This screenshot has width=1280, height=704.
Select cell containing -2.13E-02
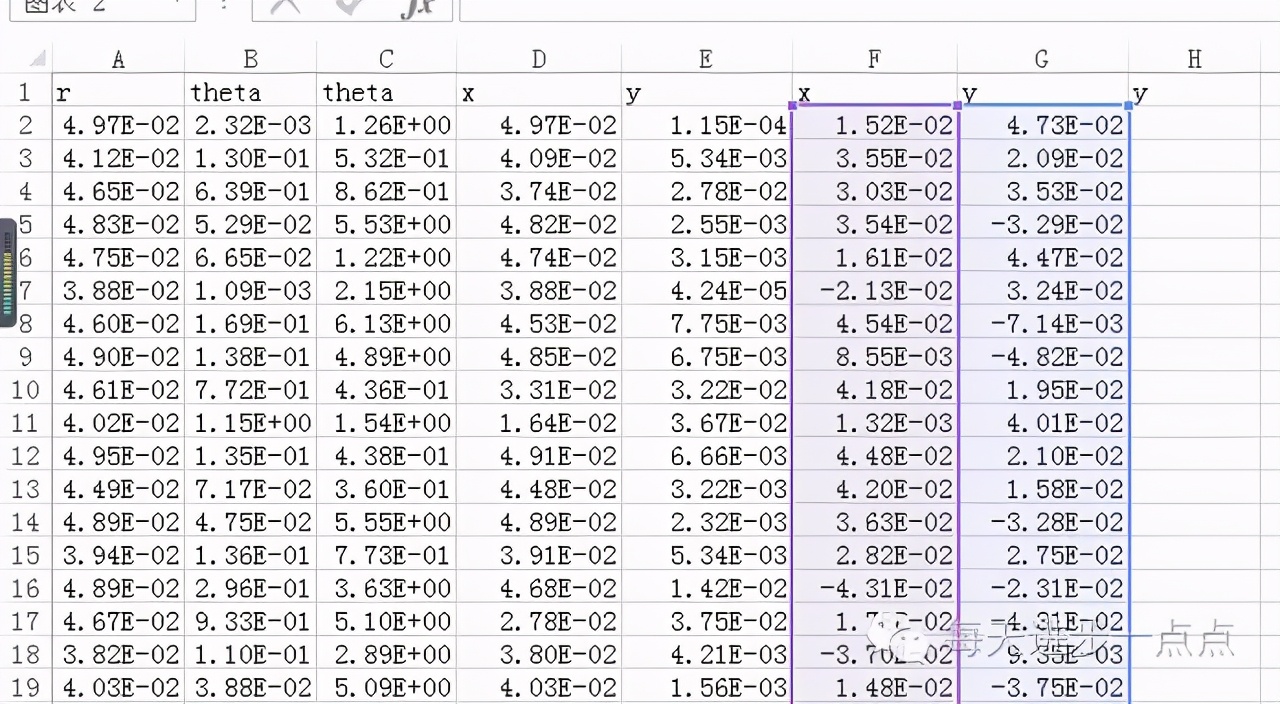coord(874,290)
